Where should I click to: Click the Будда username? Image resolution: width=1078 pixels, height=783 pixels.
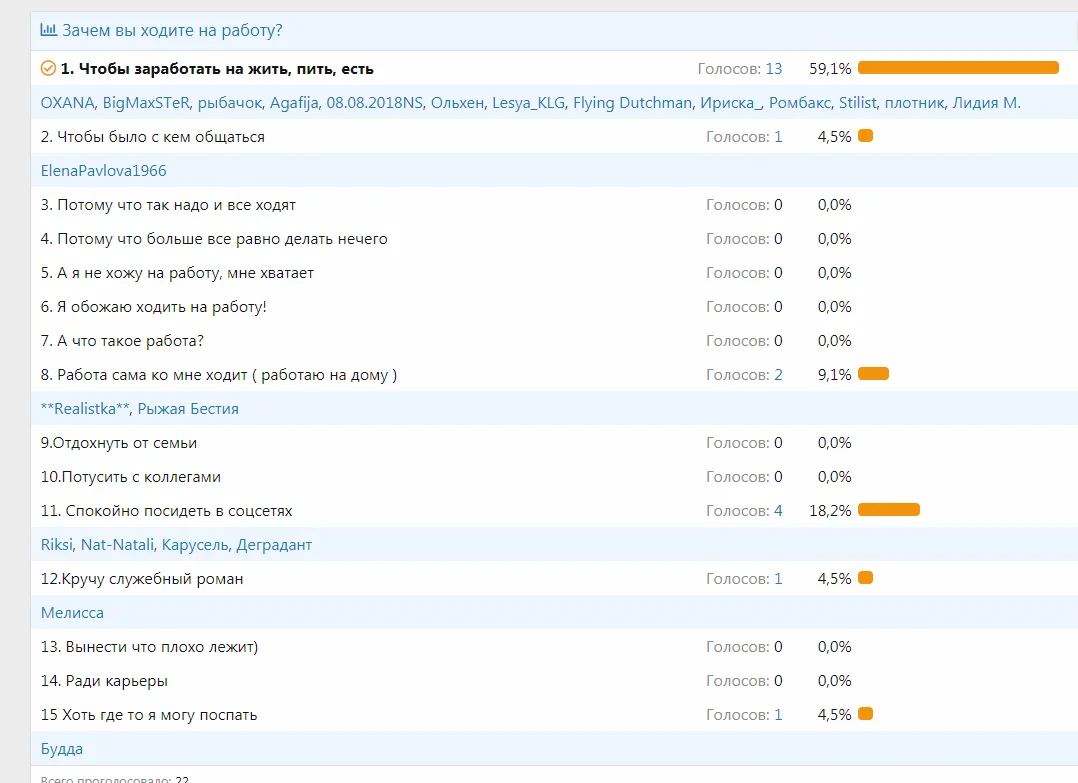click(x=62, y=749)
